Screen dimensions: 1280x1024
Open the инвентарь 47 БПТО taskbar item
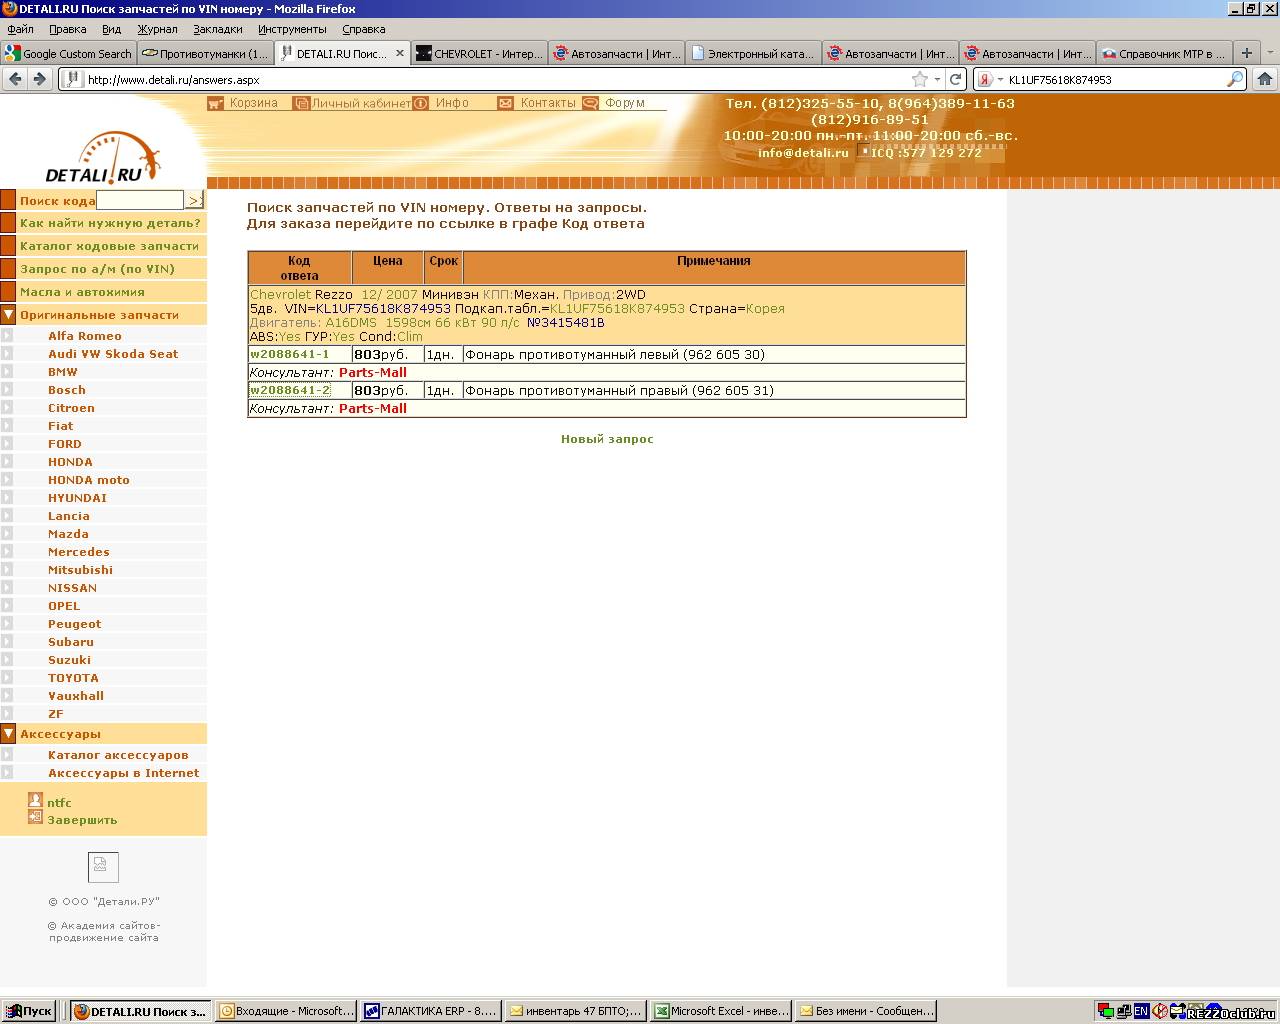[x=576, y=1011]
